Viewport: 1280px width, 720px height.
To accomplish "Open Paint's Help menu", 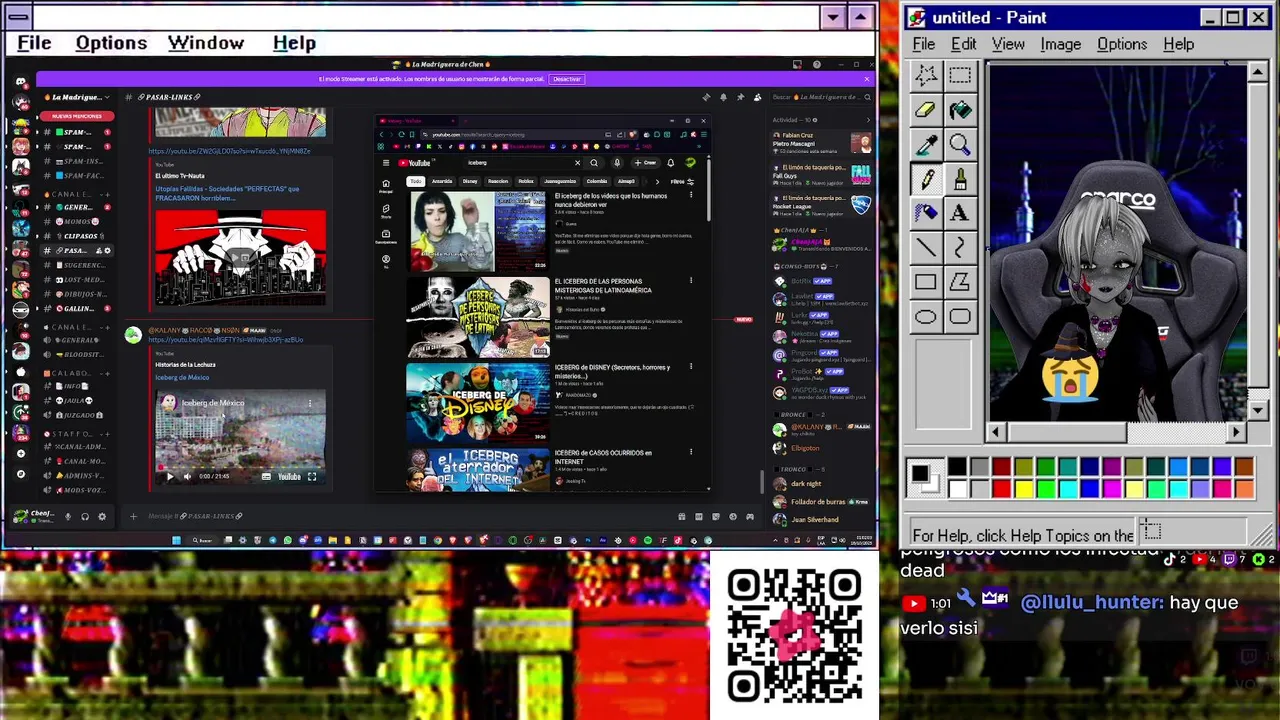I will point(1178,44).
